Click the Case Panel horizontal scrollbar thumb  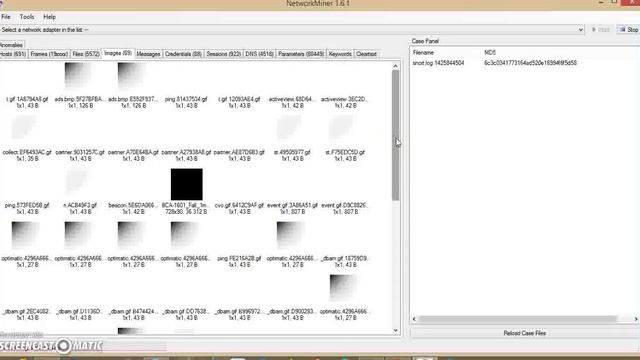(x=518, y=319)
